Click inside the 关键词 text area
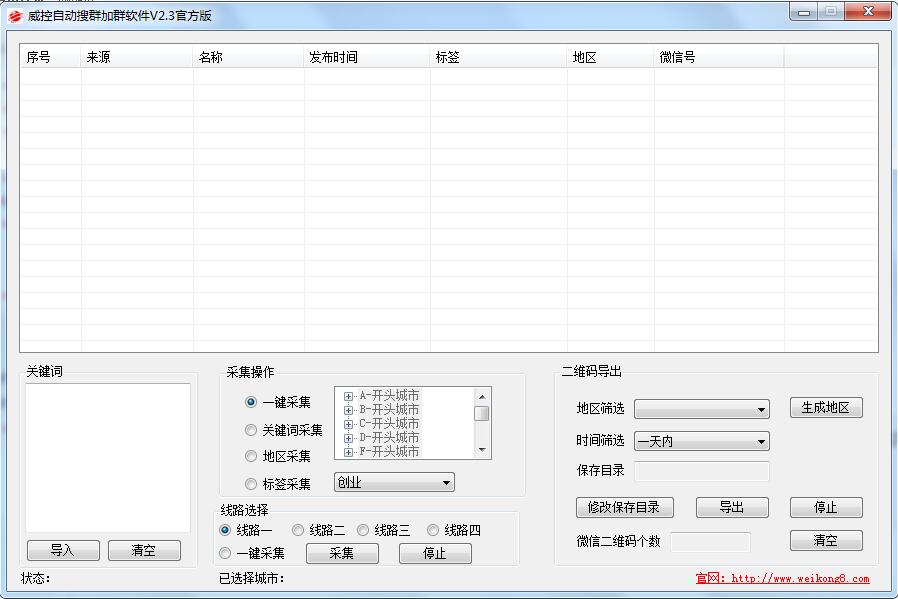Screen dimensions: 898x599 [108, 457]
